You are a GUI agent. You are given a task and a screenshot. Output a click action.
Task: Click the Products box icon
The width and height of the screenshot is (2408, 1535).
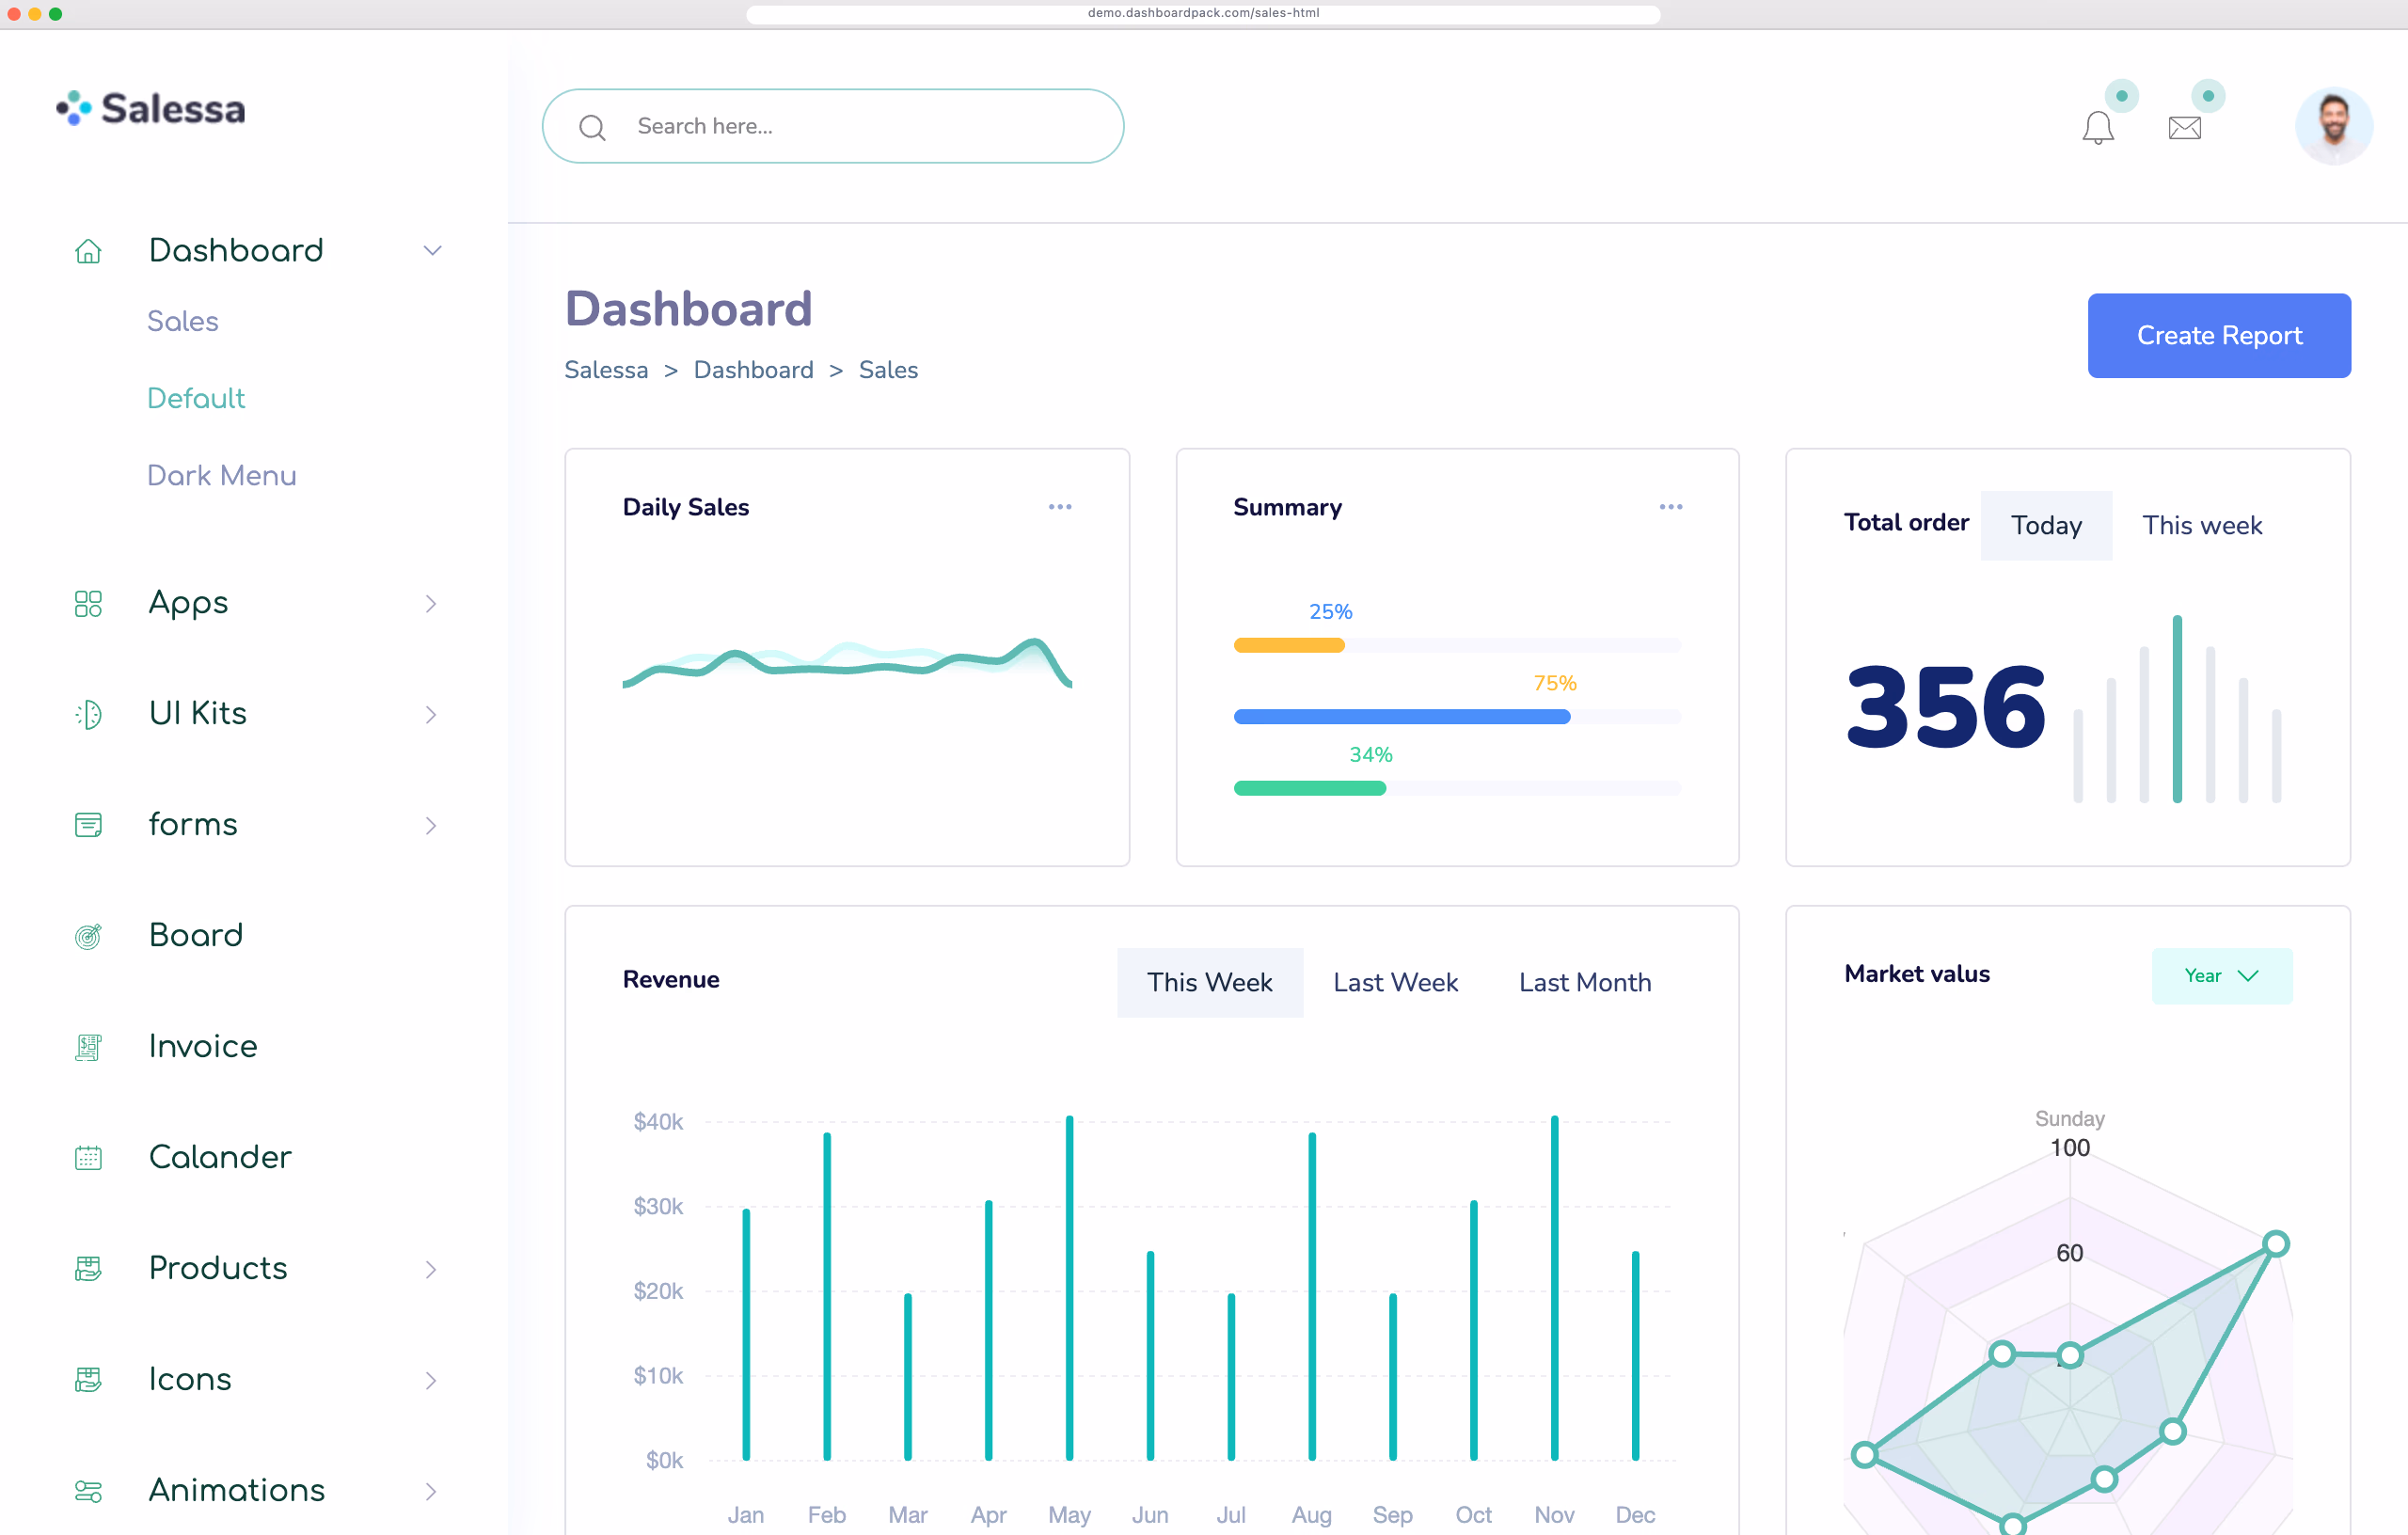click(x=88, y=1269)
